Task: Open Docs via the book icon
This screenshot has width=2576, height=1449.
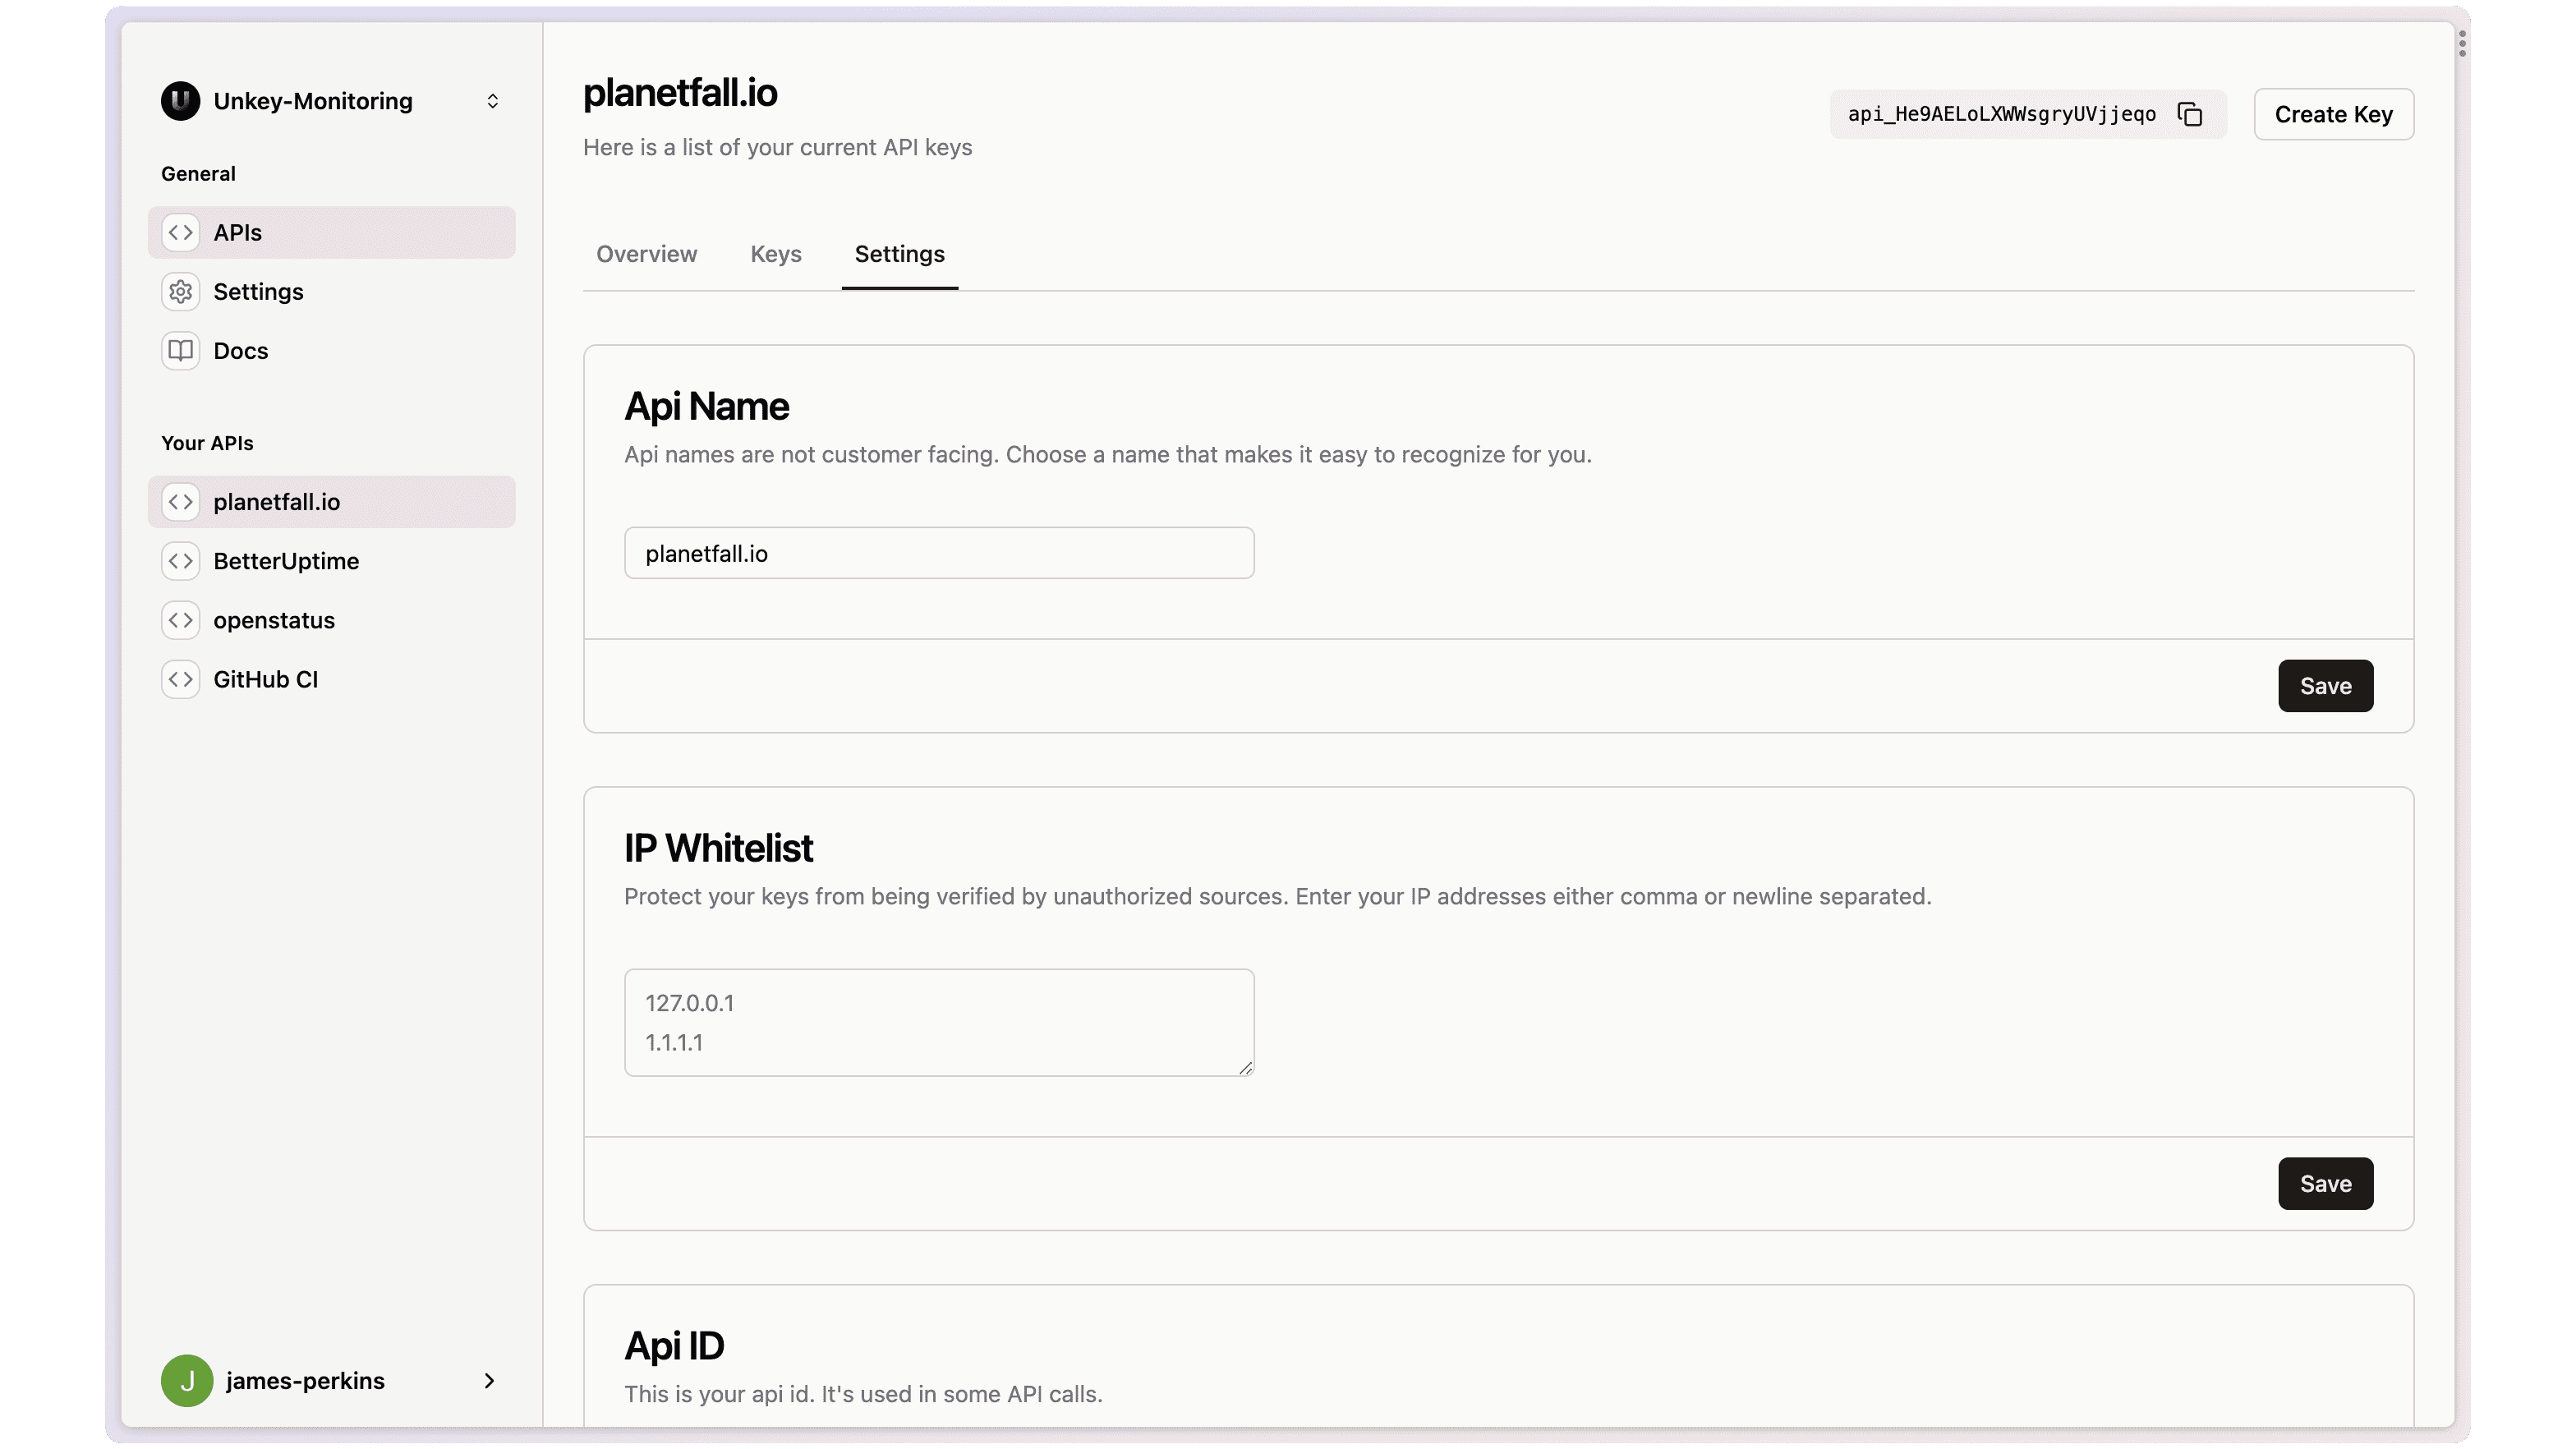Action: coord(181,351)
